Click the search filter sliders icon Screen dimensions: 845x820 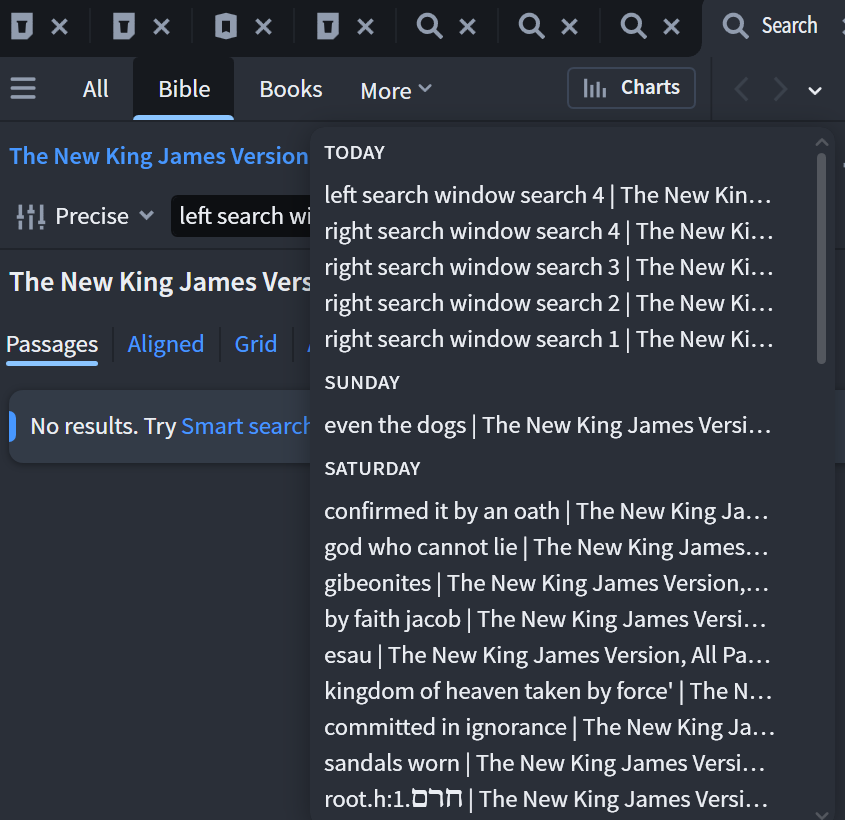31,217
